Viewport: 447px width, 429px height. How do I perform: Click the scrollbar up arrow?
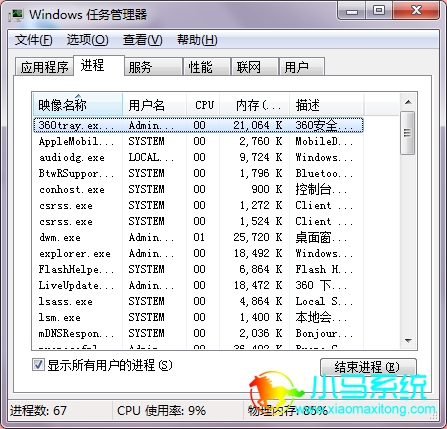408,102
